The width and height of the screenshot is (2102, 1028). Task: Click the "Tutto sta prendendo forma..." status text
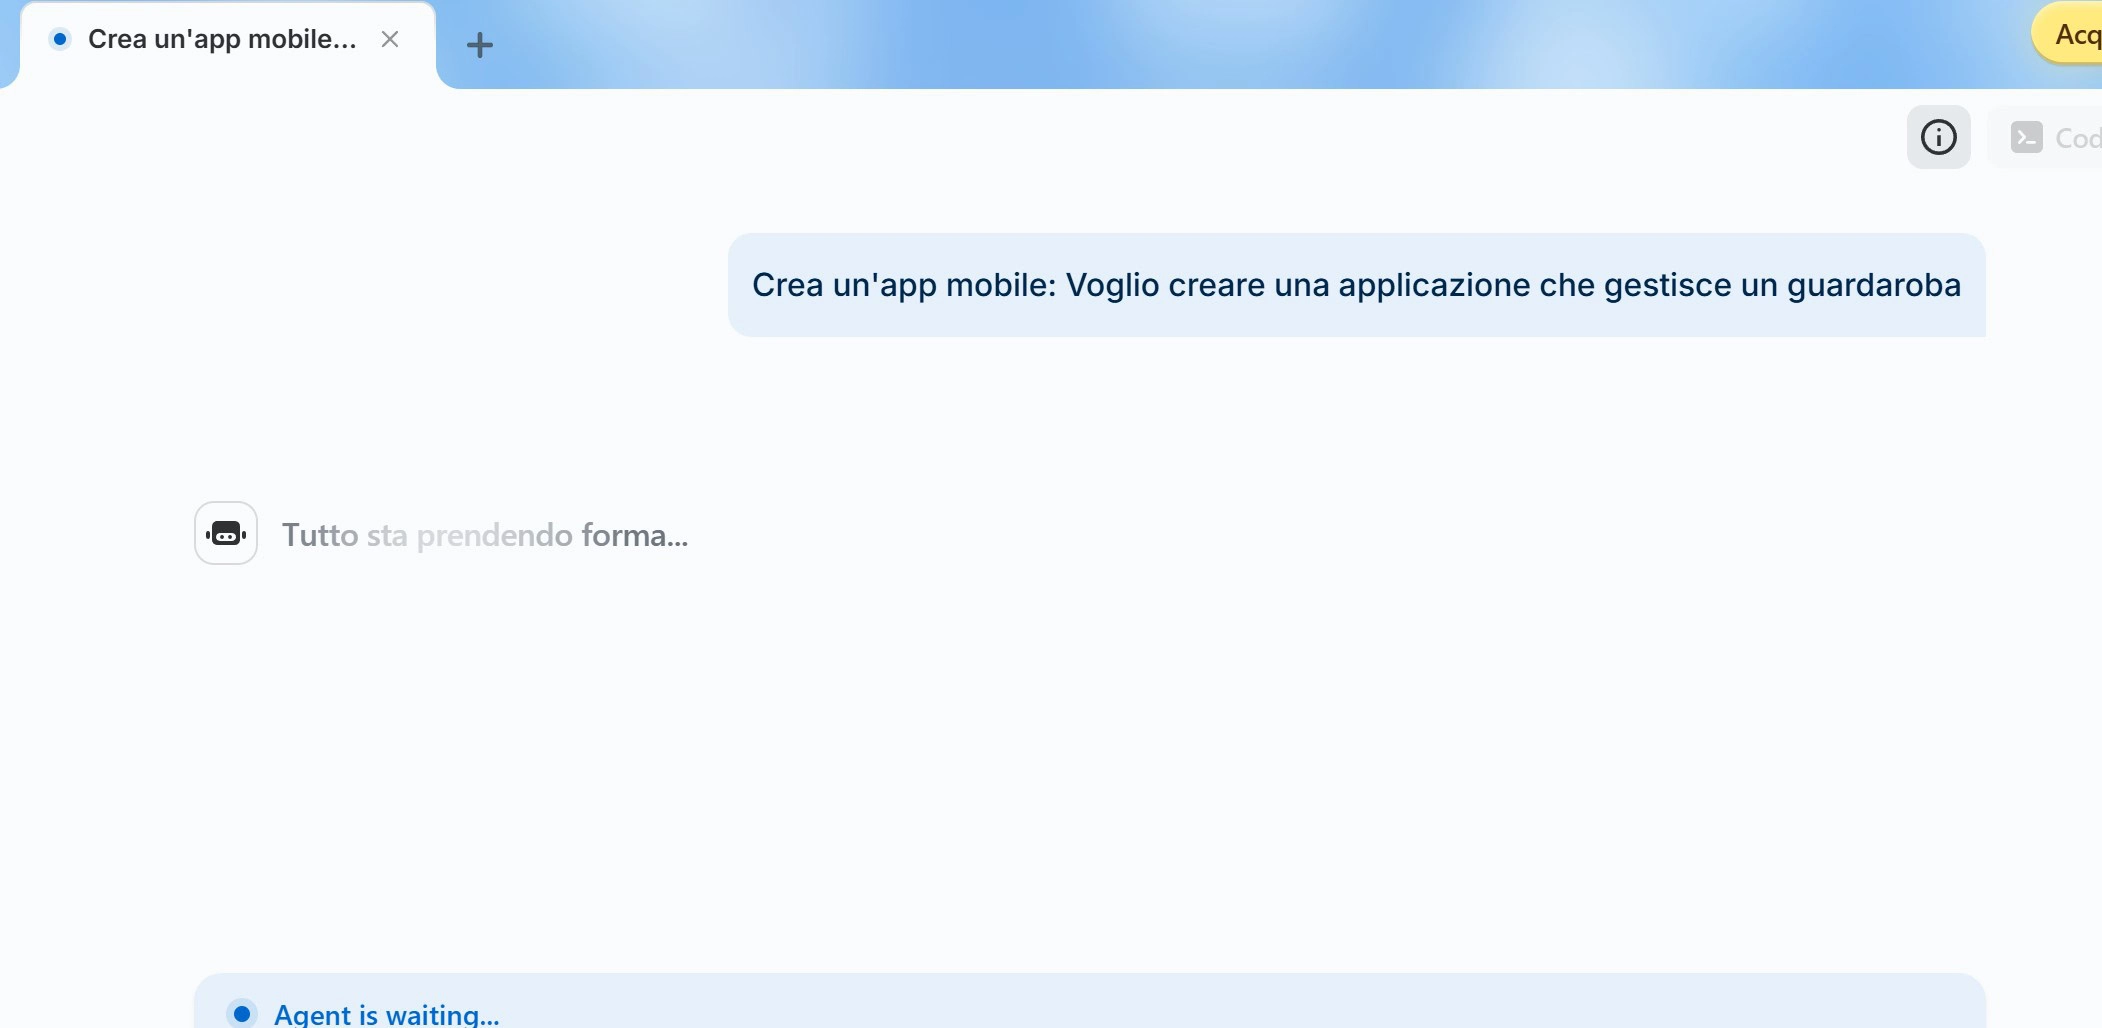pos(485,535)
